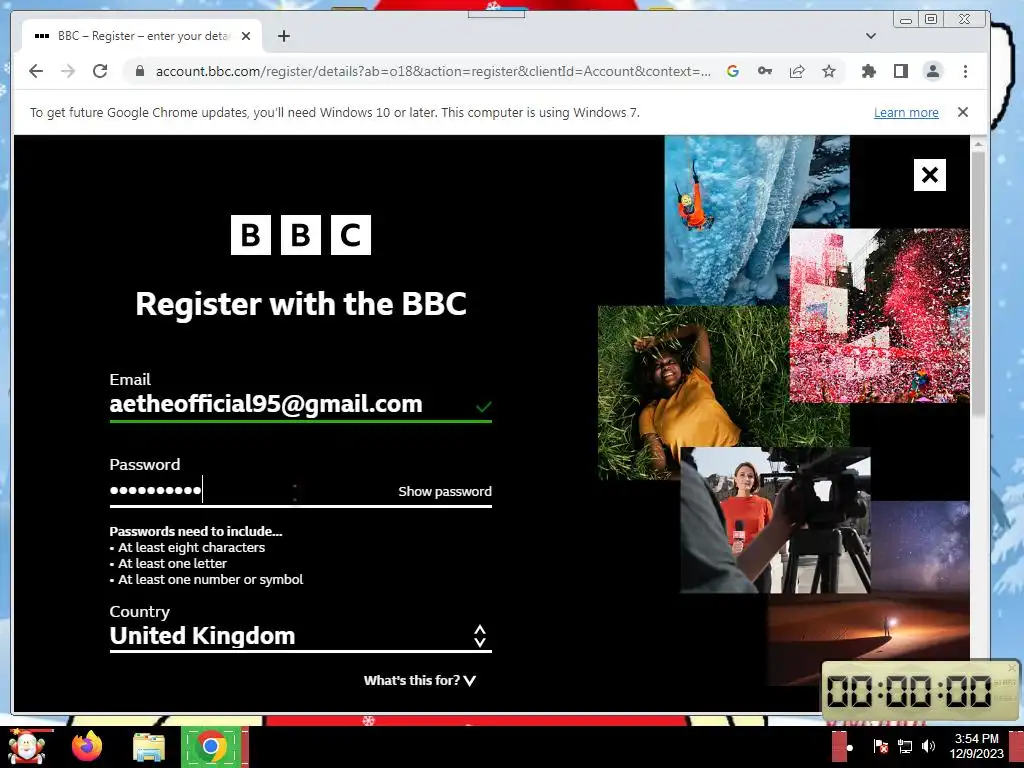The width and height of the screenshot is (1024, 768).
Task: Open the volume speaker icon
Action: tap(928, 746)
